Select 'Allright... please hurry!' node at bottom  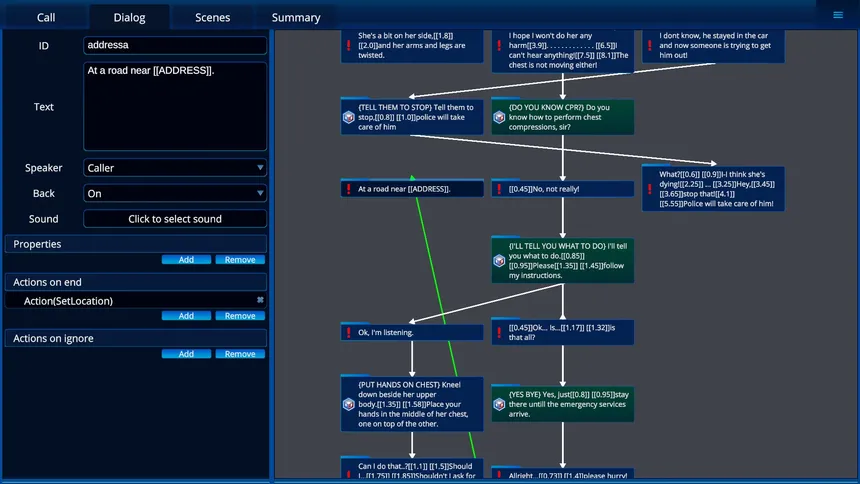[x=563, y=474]
